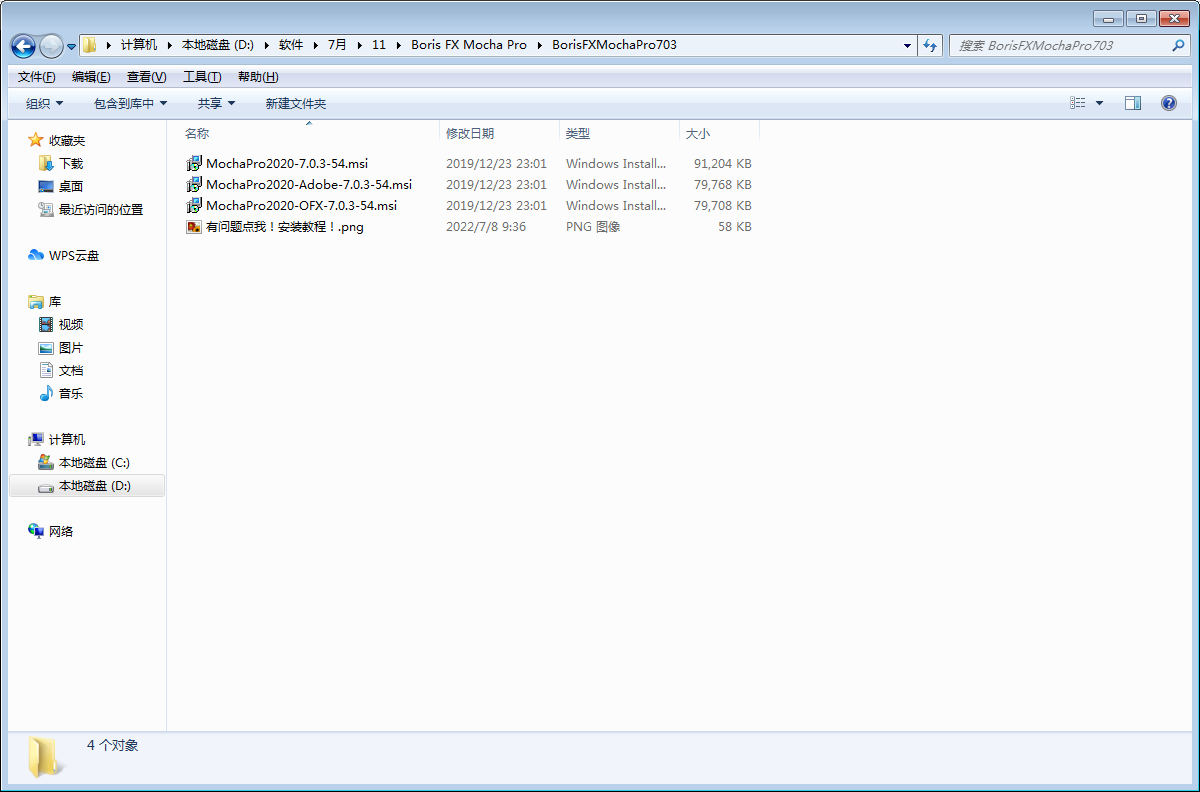Screen dimensions: 1200x792
Task: Open the 帮助(H) menu
Action: 258,77
